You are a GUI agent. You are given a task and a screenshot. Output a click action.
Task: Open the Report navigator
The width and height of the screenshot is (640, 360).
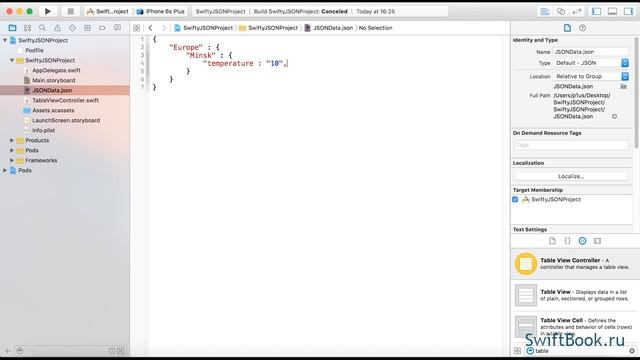[117, 28]
